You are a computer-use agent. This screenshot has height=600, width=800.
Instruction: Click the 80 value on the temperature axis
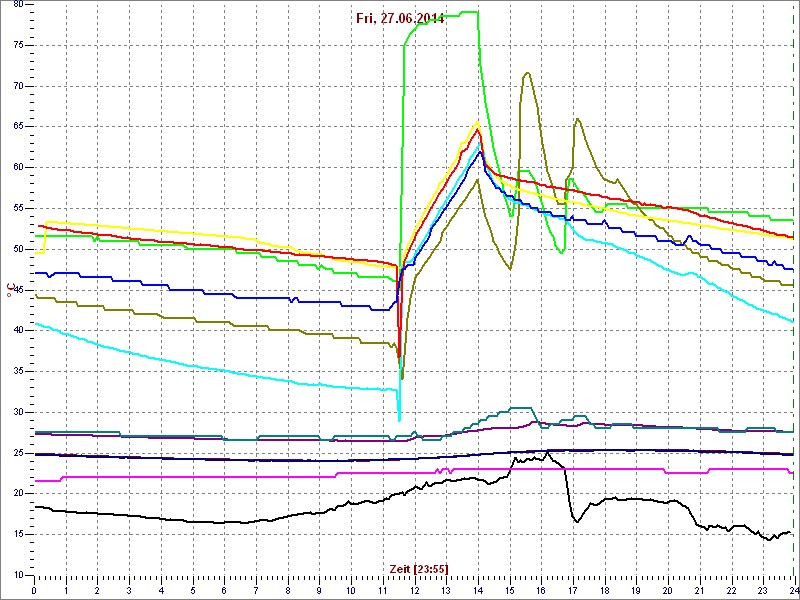17,3
